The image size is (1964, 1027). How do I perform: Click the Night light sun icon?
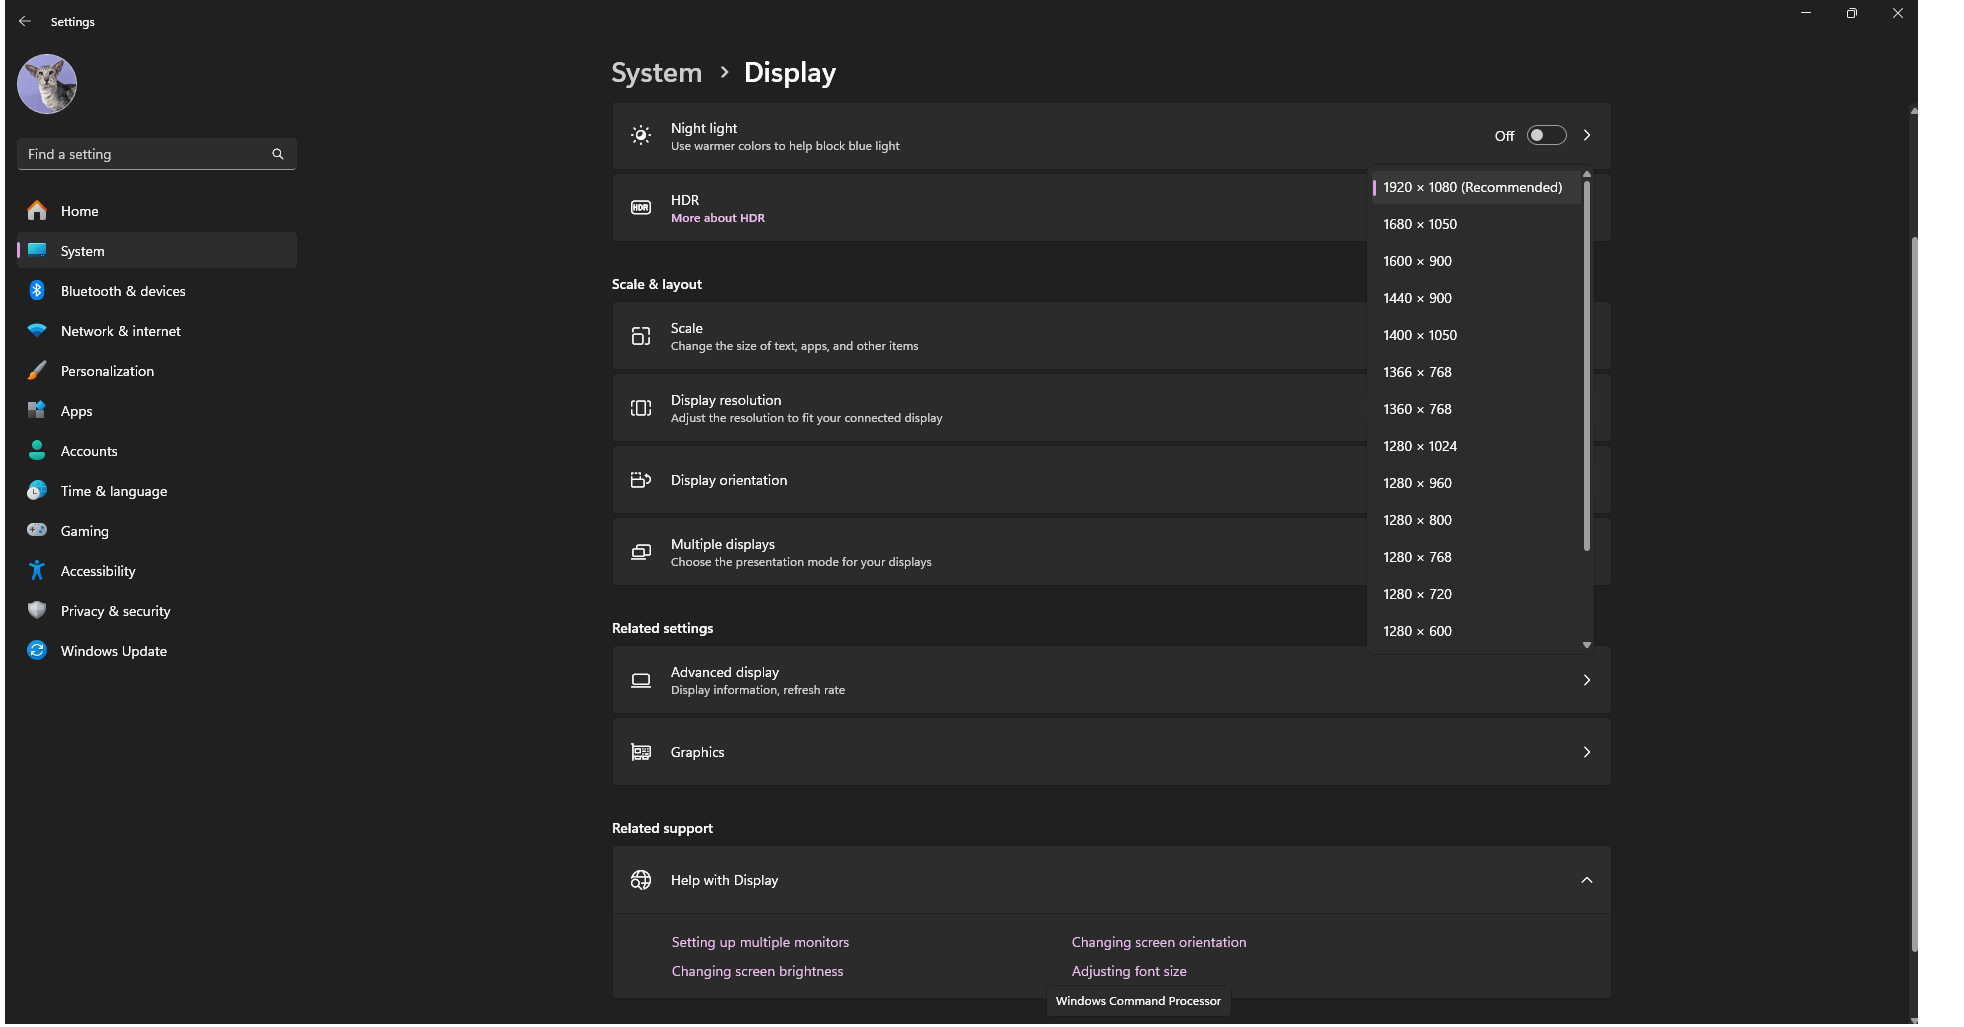point(641,135)
